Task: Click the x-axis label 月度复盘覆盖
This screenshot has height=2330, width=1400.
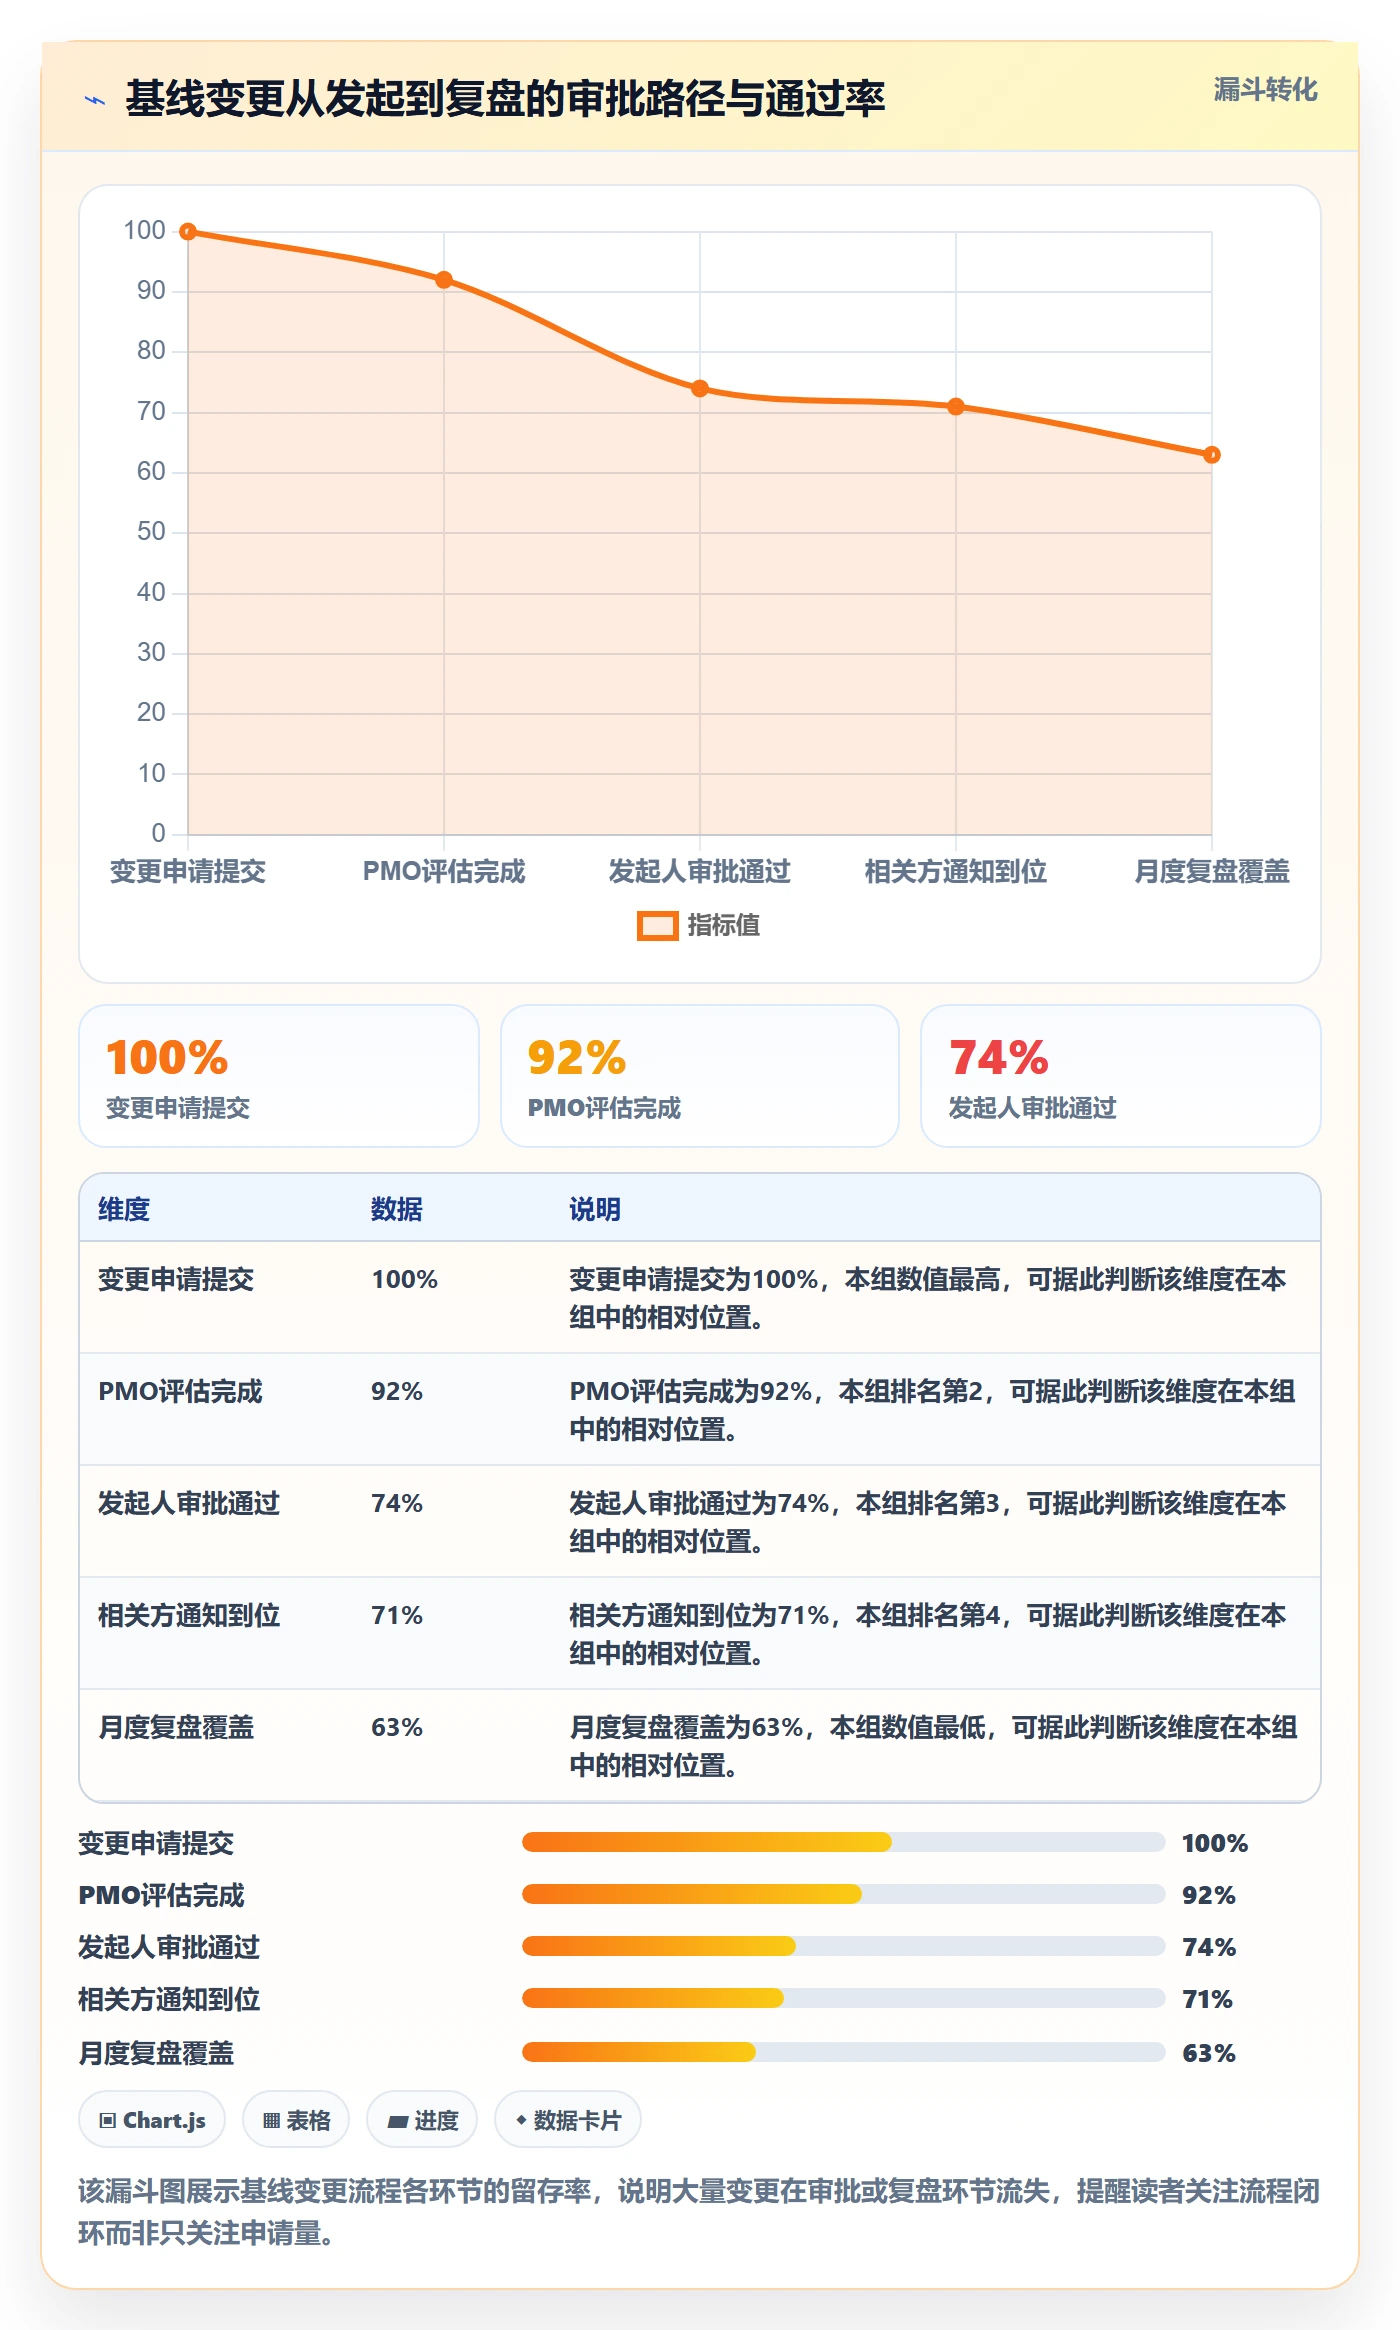Action: [1212, 871]
